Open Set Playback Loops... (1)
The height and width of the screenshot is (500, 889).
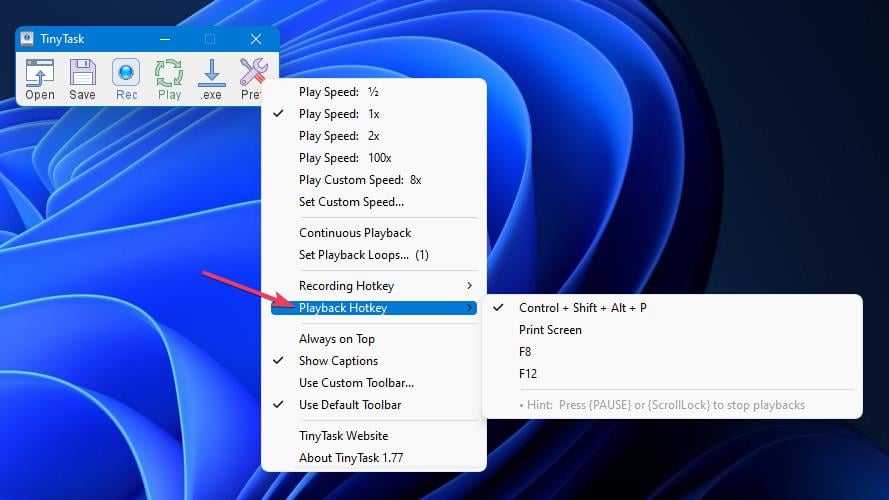click(374, 255)
